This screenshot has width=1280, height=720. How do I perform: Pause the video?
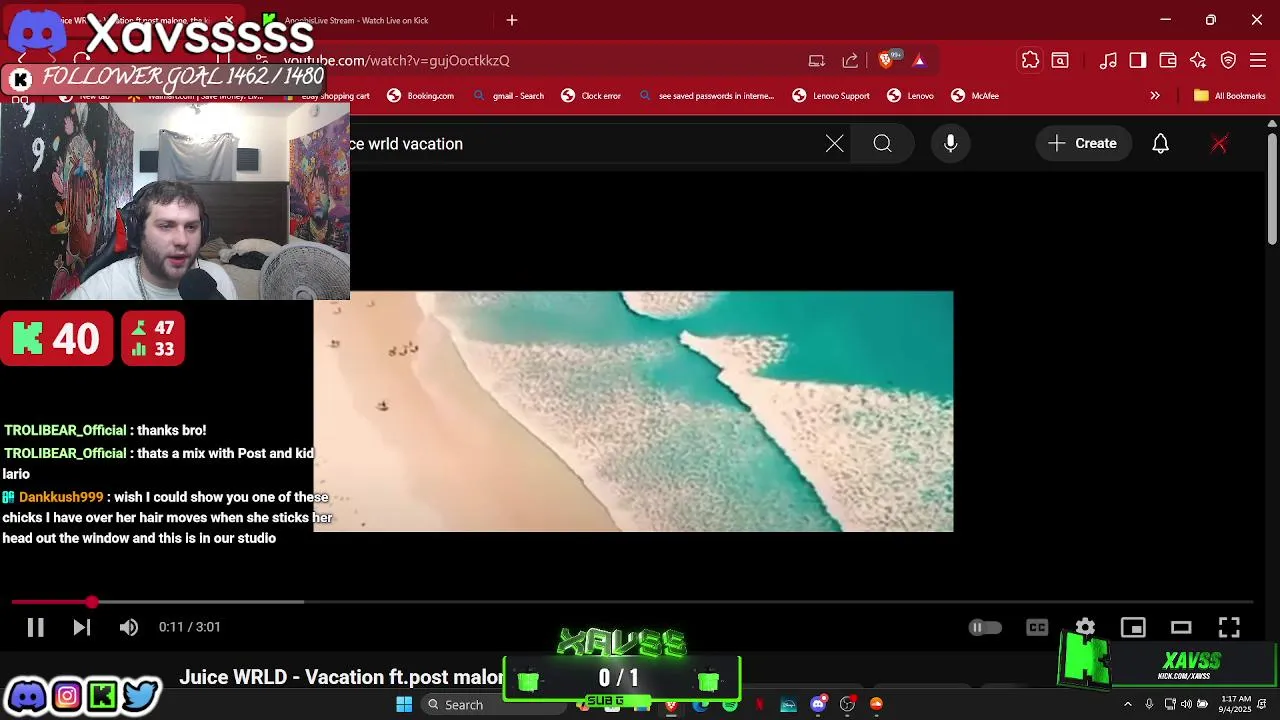[35, 627]
